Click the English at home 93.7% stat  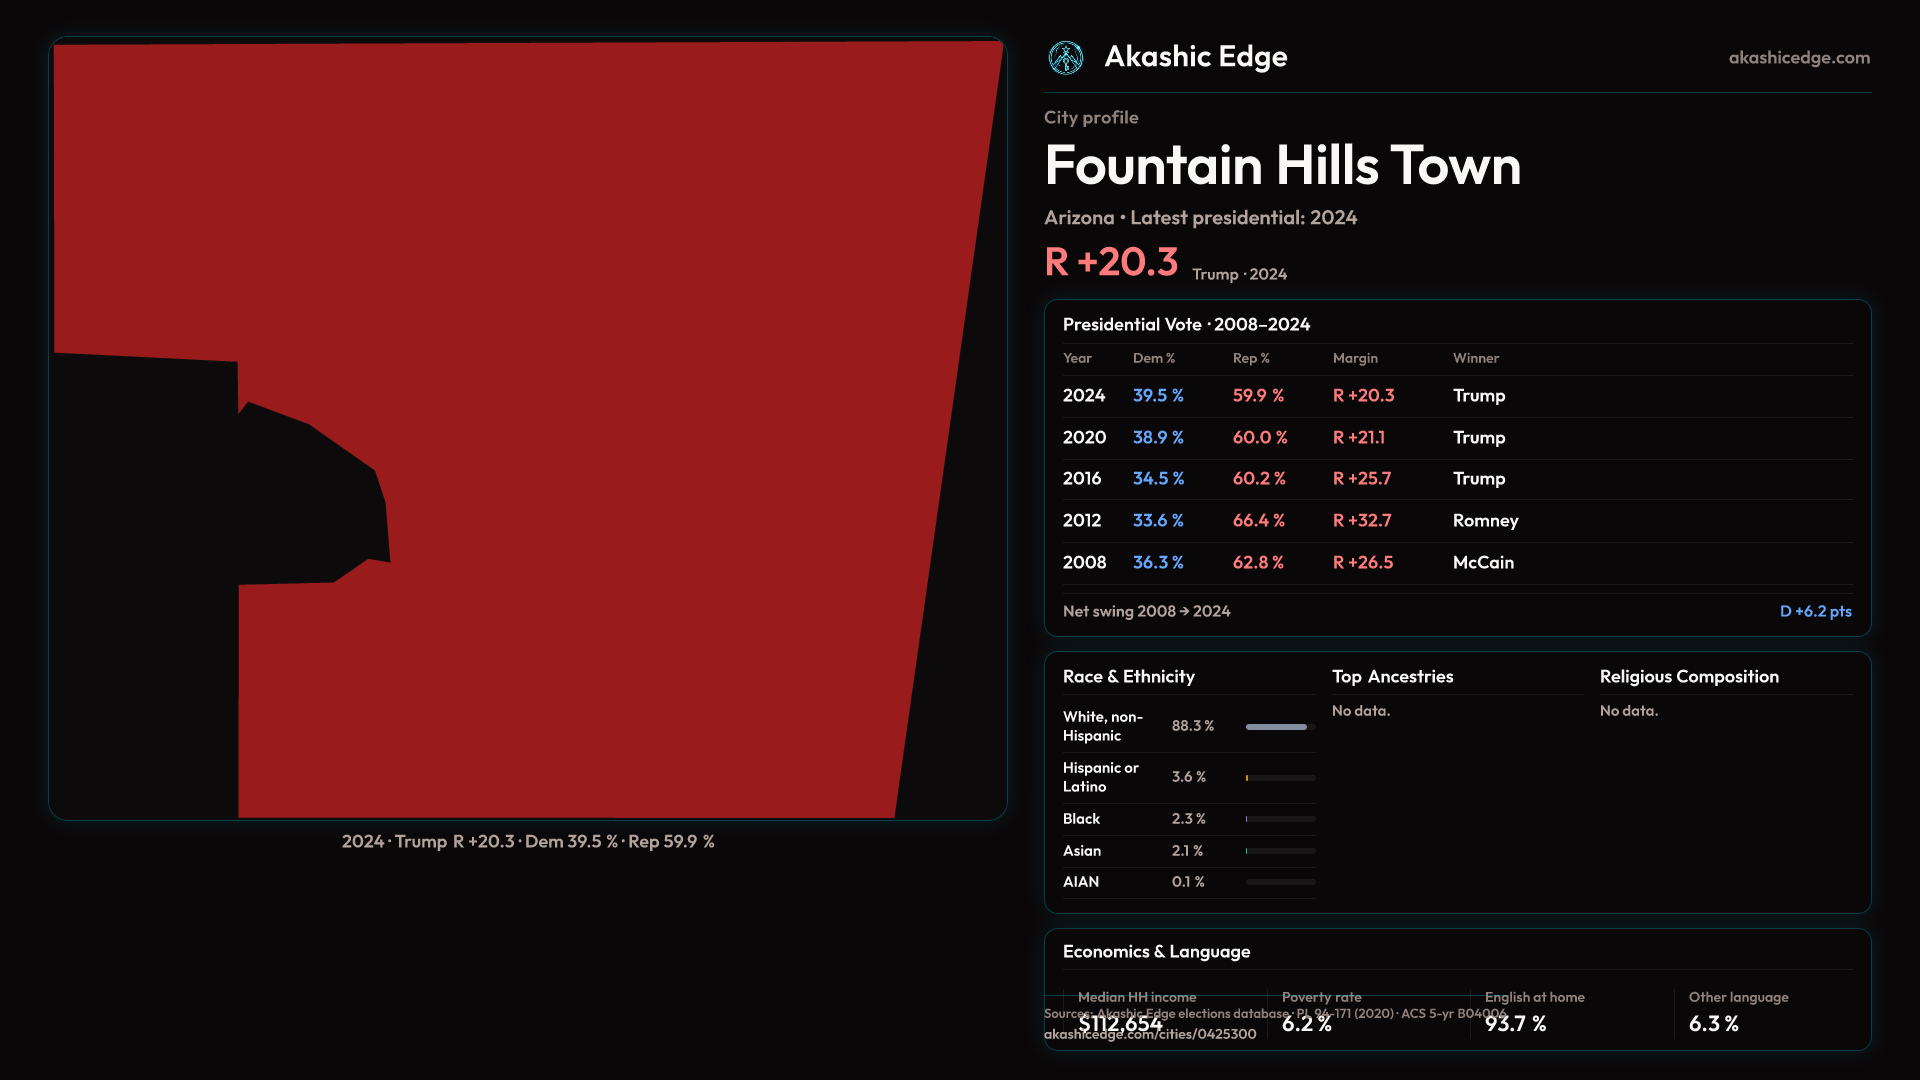pyautogui.click(x=1515, y=1024)
